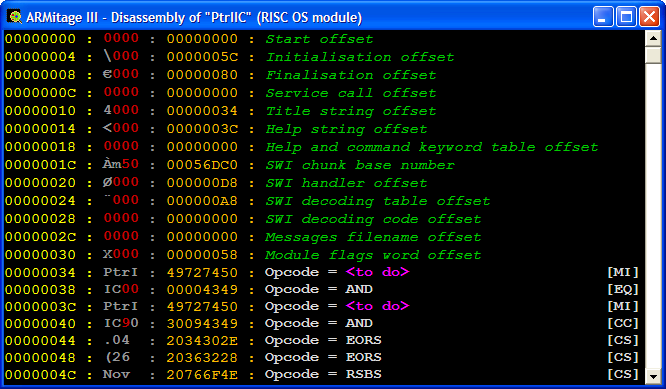
Task: Select the Initialisation offset comment
Action: point(360,57)
